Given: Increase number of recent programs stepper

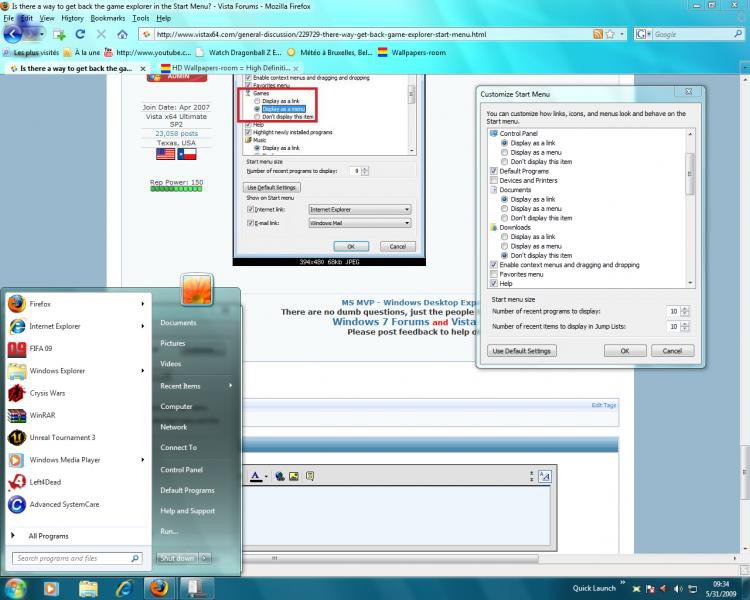Looking at the screenshot, I should 684,309.
